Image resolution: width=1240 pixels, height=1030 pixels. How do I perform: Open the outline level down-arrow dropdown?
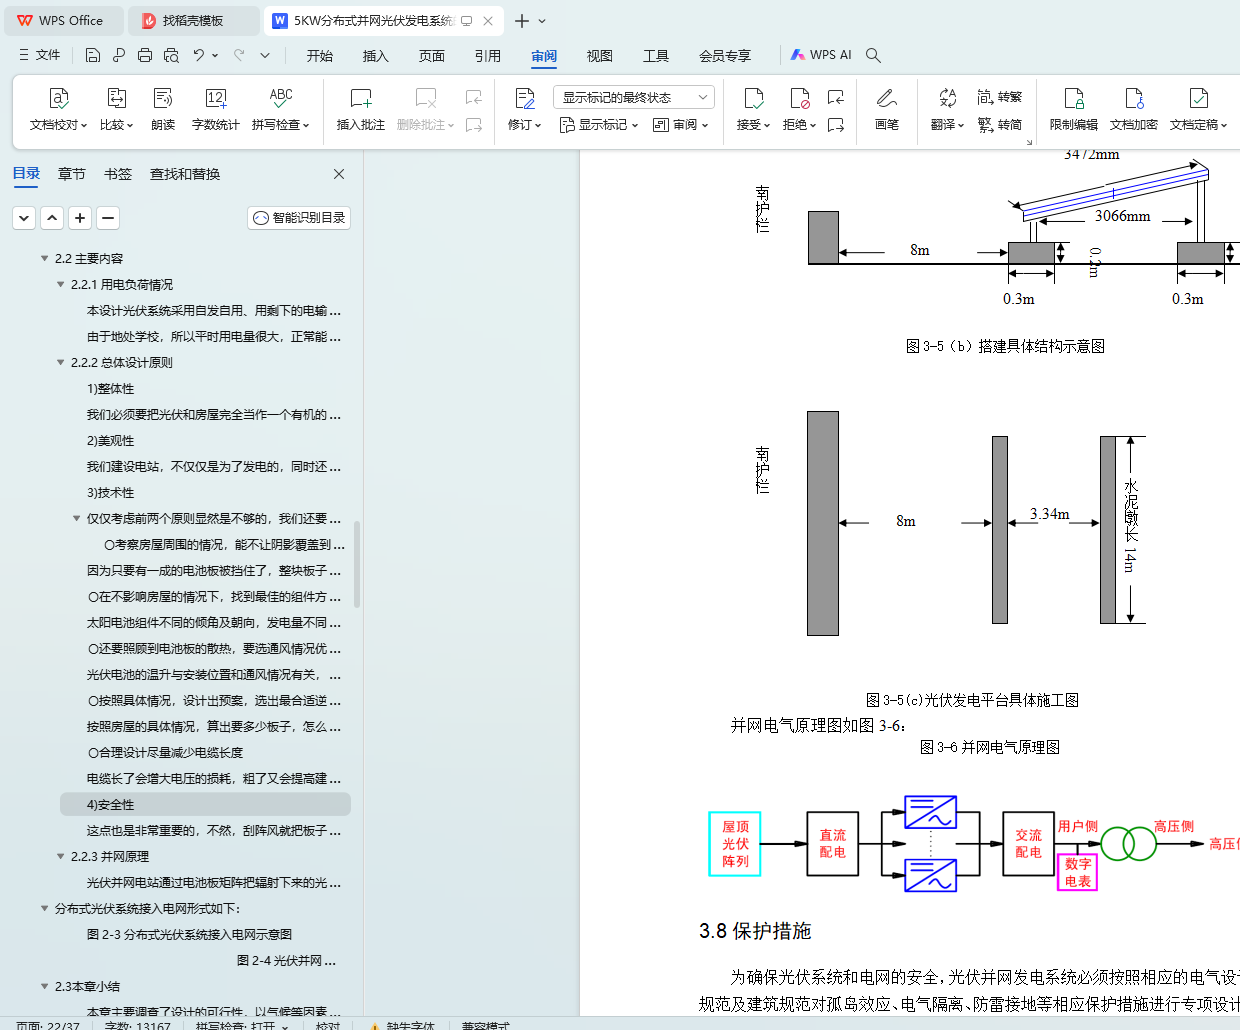(25, 217)
